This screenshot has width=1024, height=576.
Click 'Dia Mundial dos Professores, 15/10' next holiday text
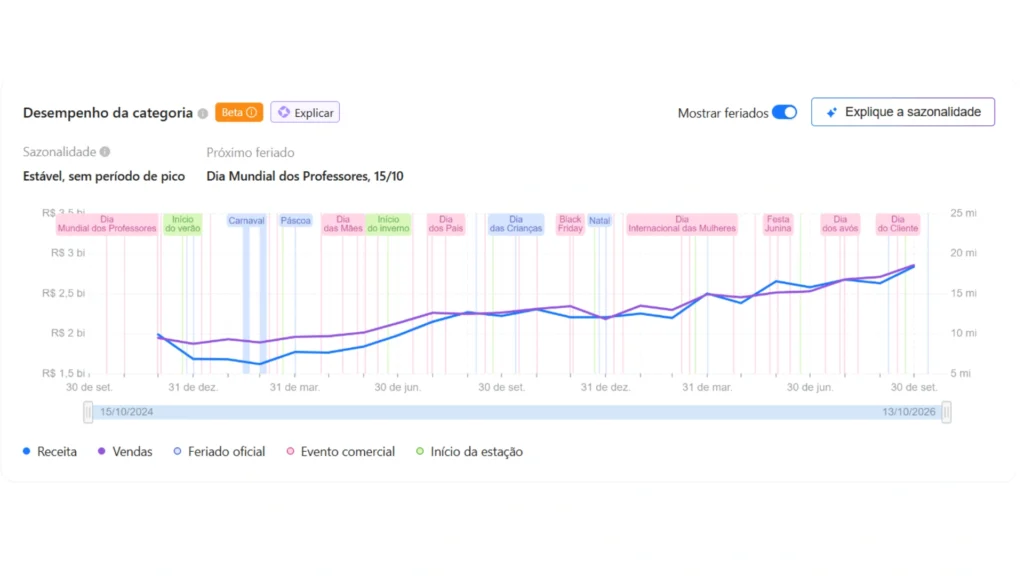click(x=305, y=176)
